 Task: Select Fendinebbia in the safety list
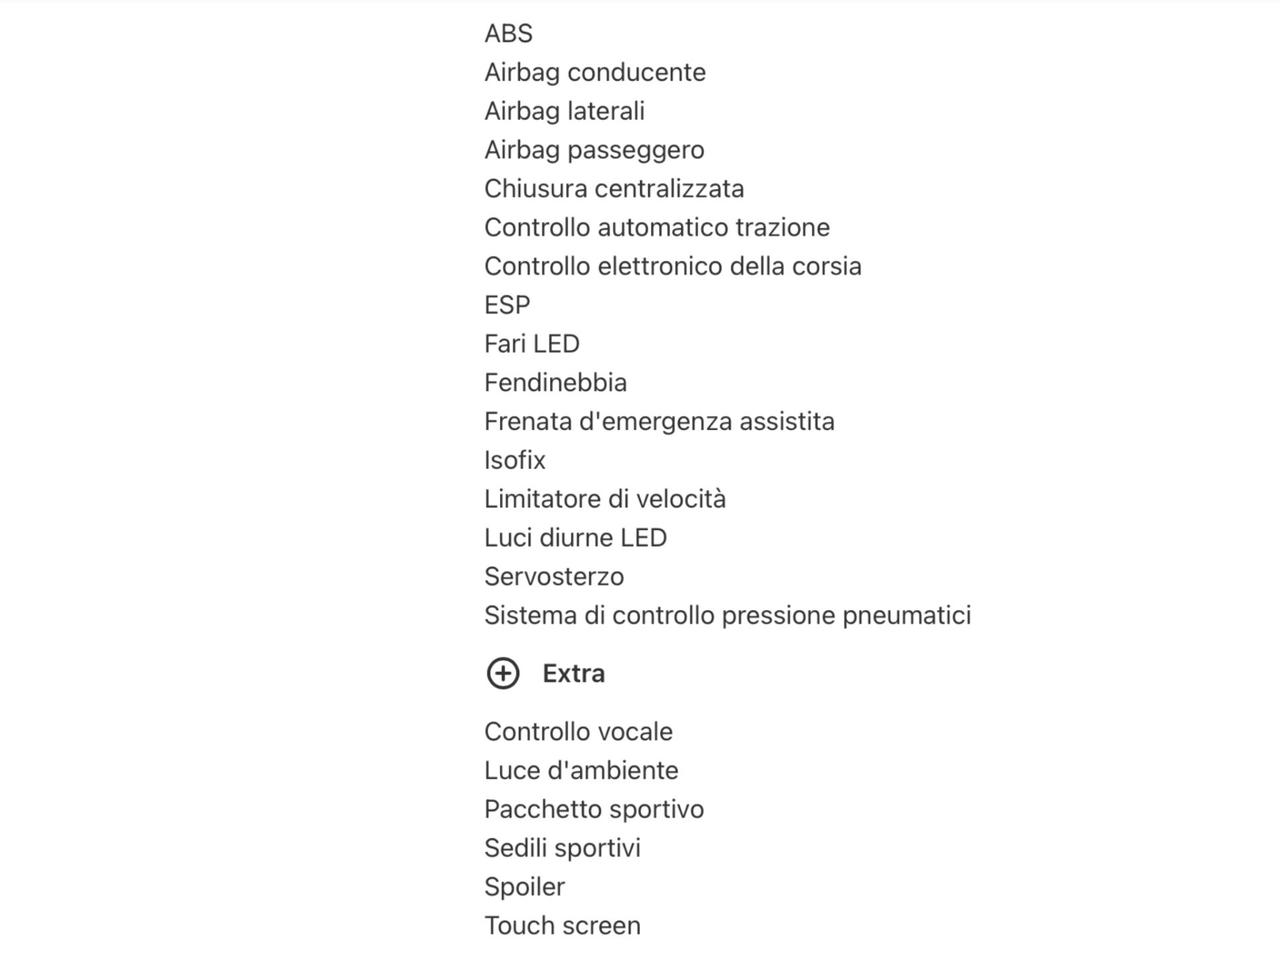[x=555, y=383]
